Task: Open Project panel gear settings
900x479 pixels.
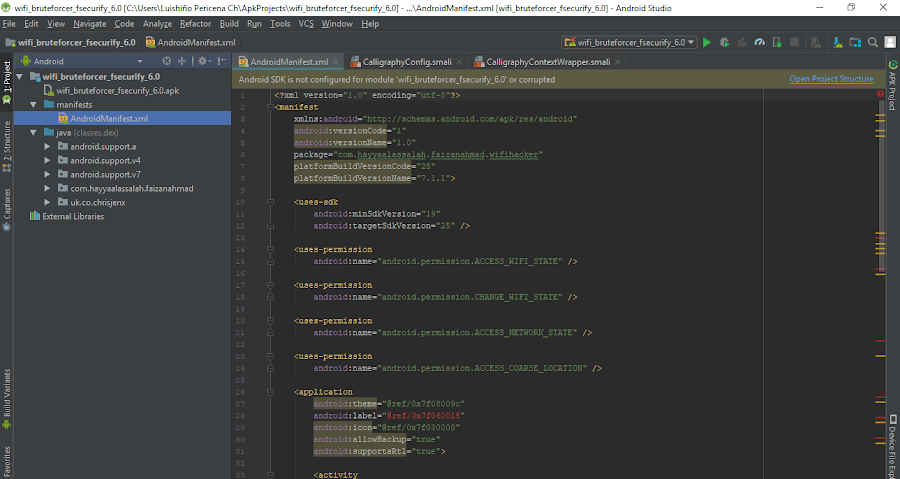Action: tap(204, 61)
